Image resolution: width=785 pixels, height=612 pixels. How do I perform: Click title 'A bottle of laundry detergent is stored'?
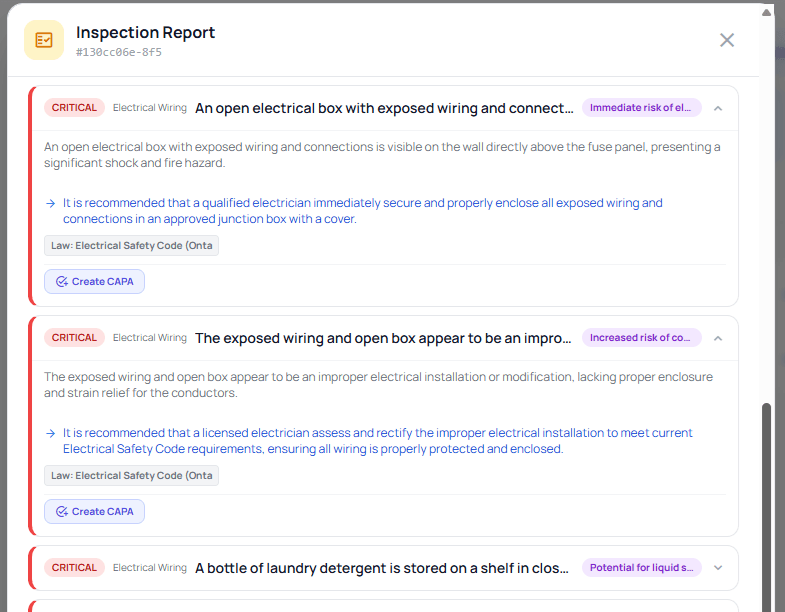381,568
